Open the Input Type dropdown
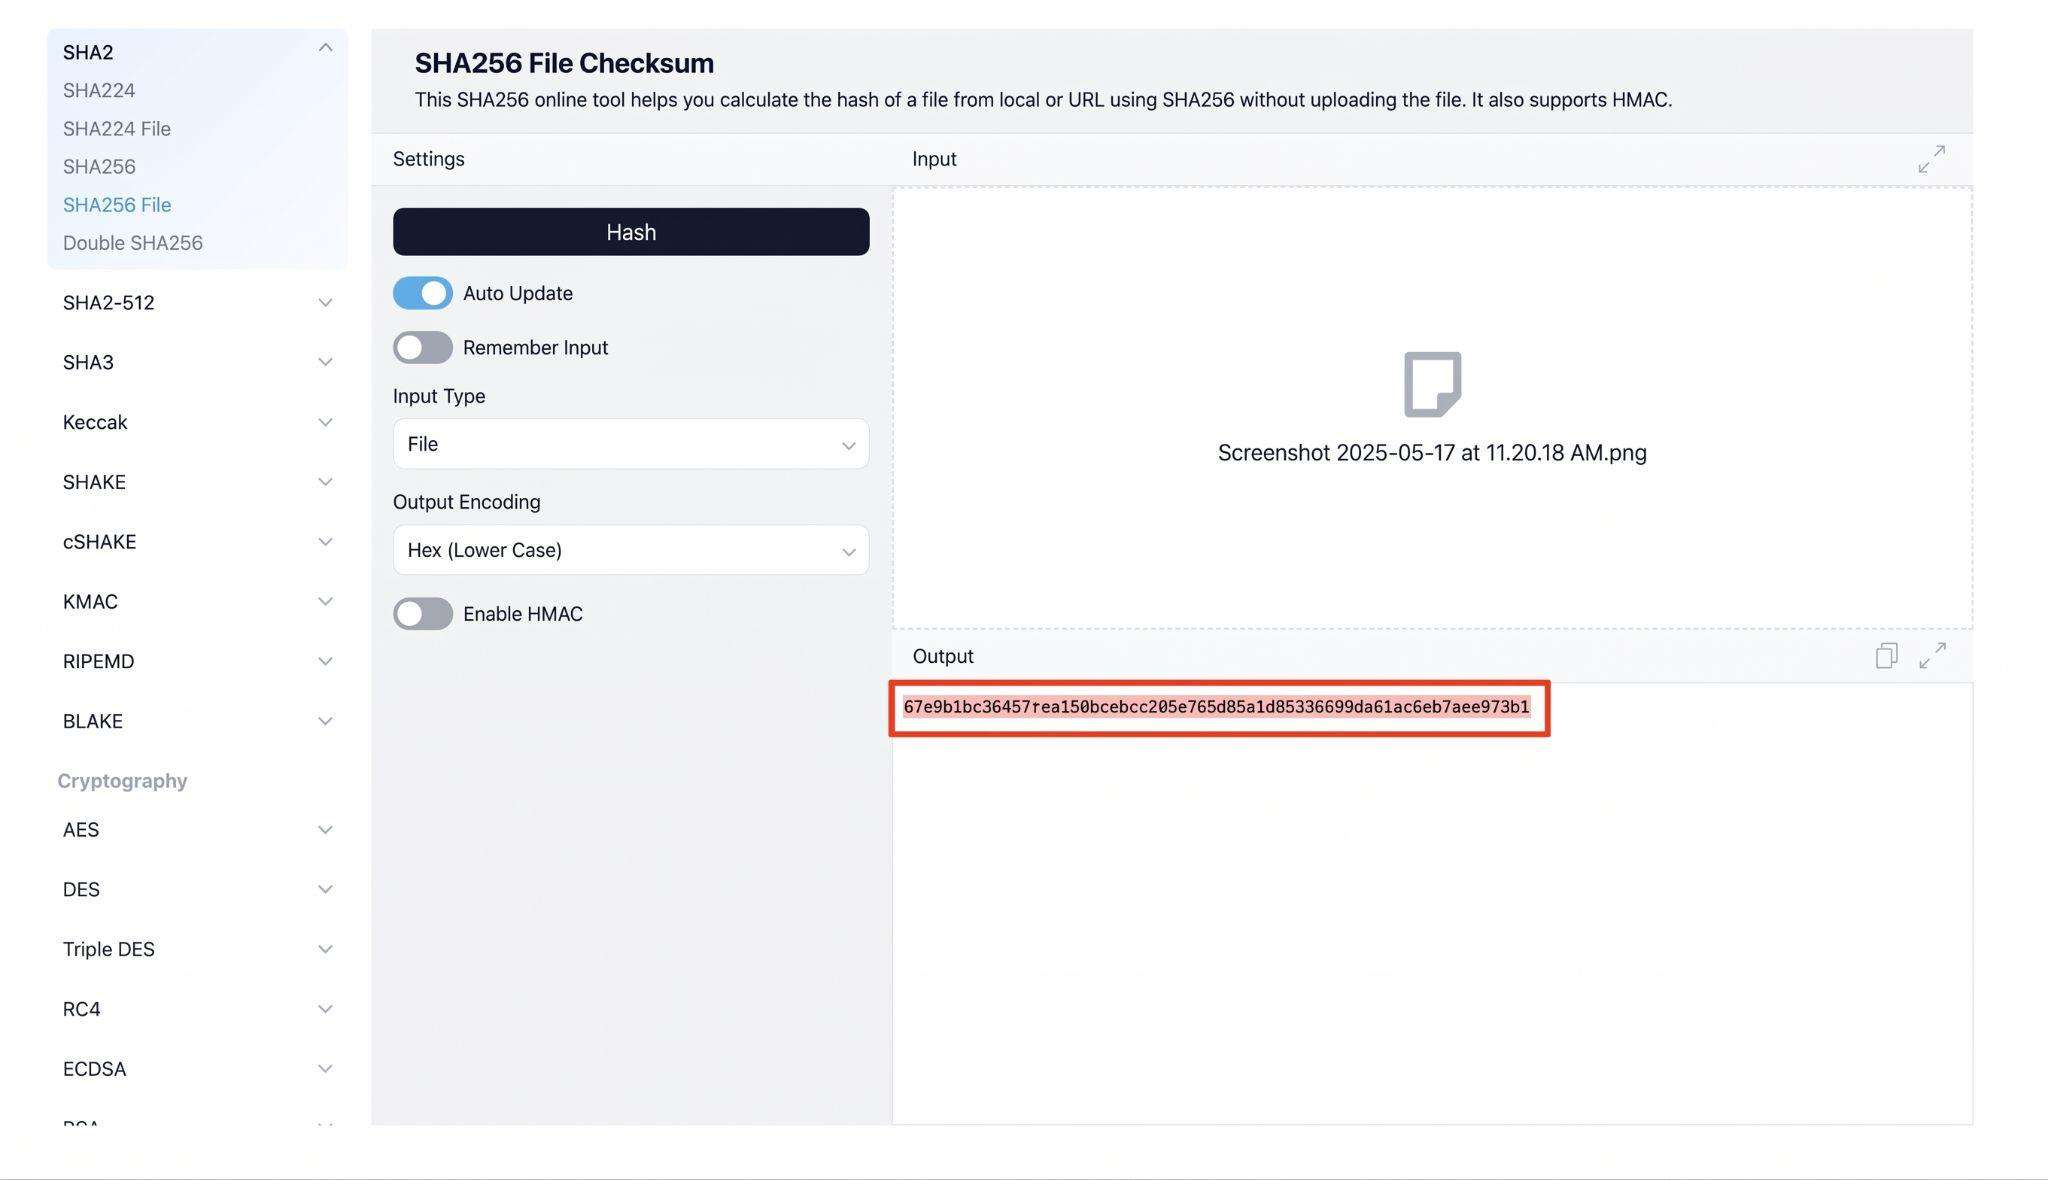 tap(631, 444)
